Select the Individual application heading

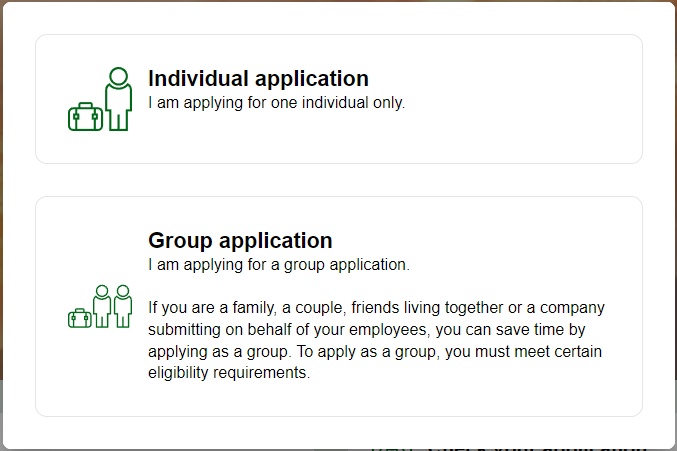click(258, 79)
